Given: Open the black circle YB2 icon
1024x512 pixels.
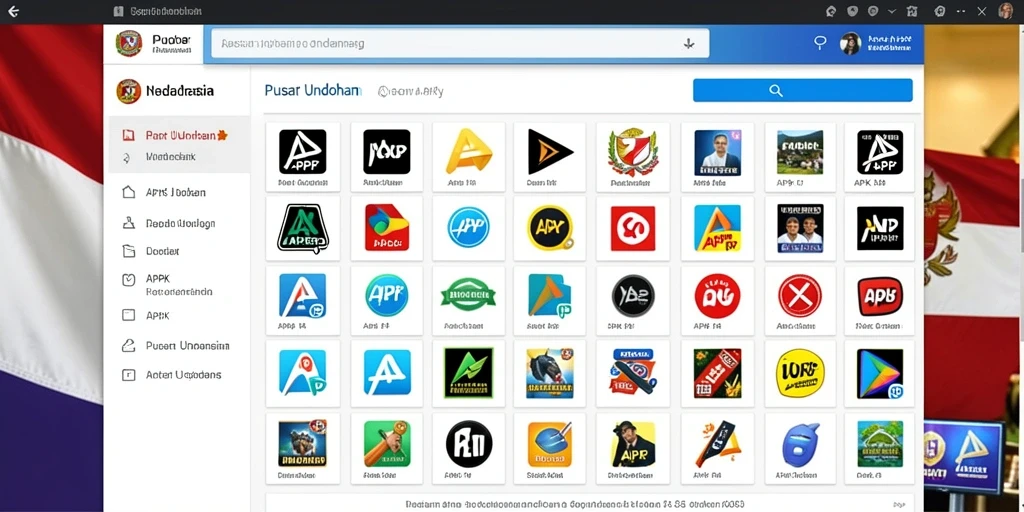Looking at the screenshot, I should point(632,296).
